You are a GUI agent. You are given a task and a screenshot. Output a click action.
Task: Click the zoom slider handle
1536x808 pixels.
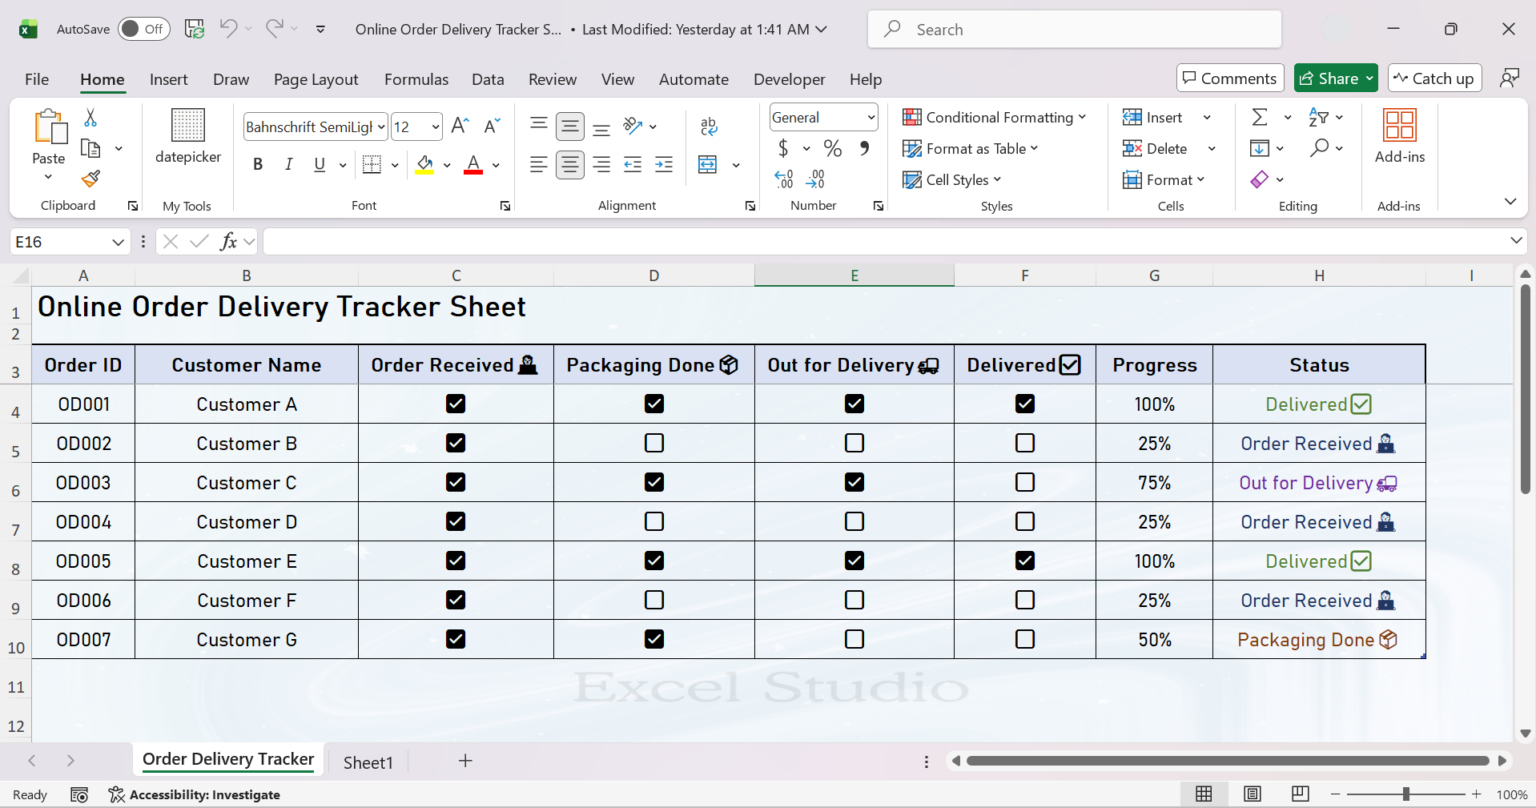tap(1406, 794)
